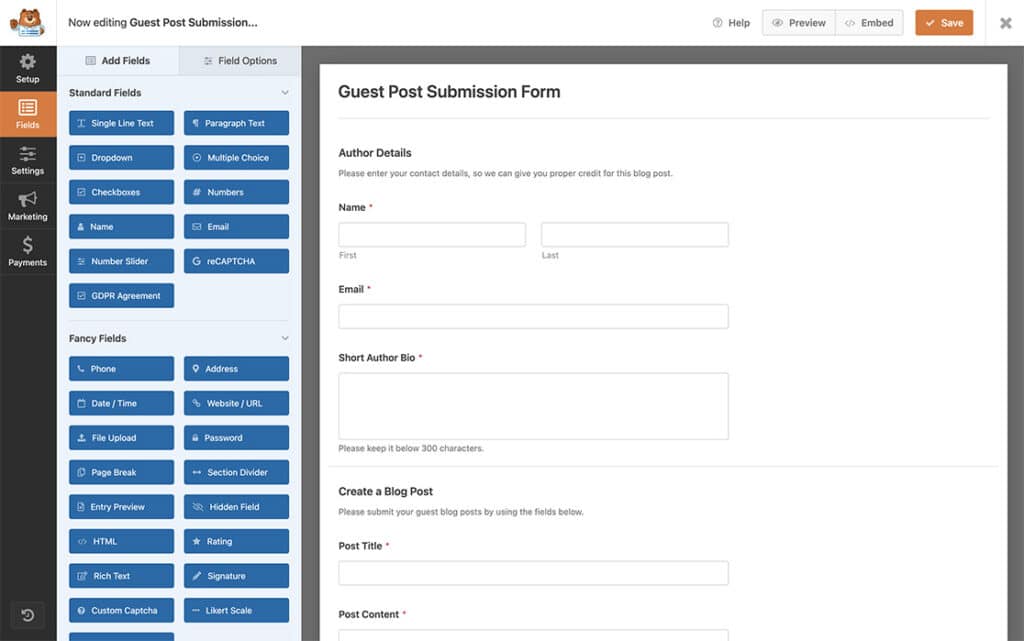Collapse the Fancy Fields section
The width and height of the screenshot is (1024, 641).
[x=286, y=338]
